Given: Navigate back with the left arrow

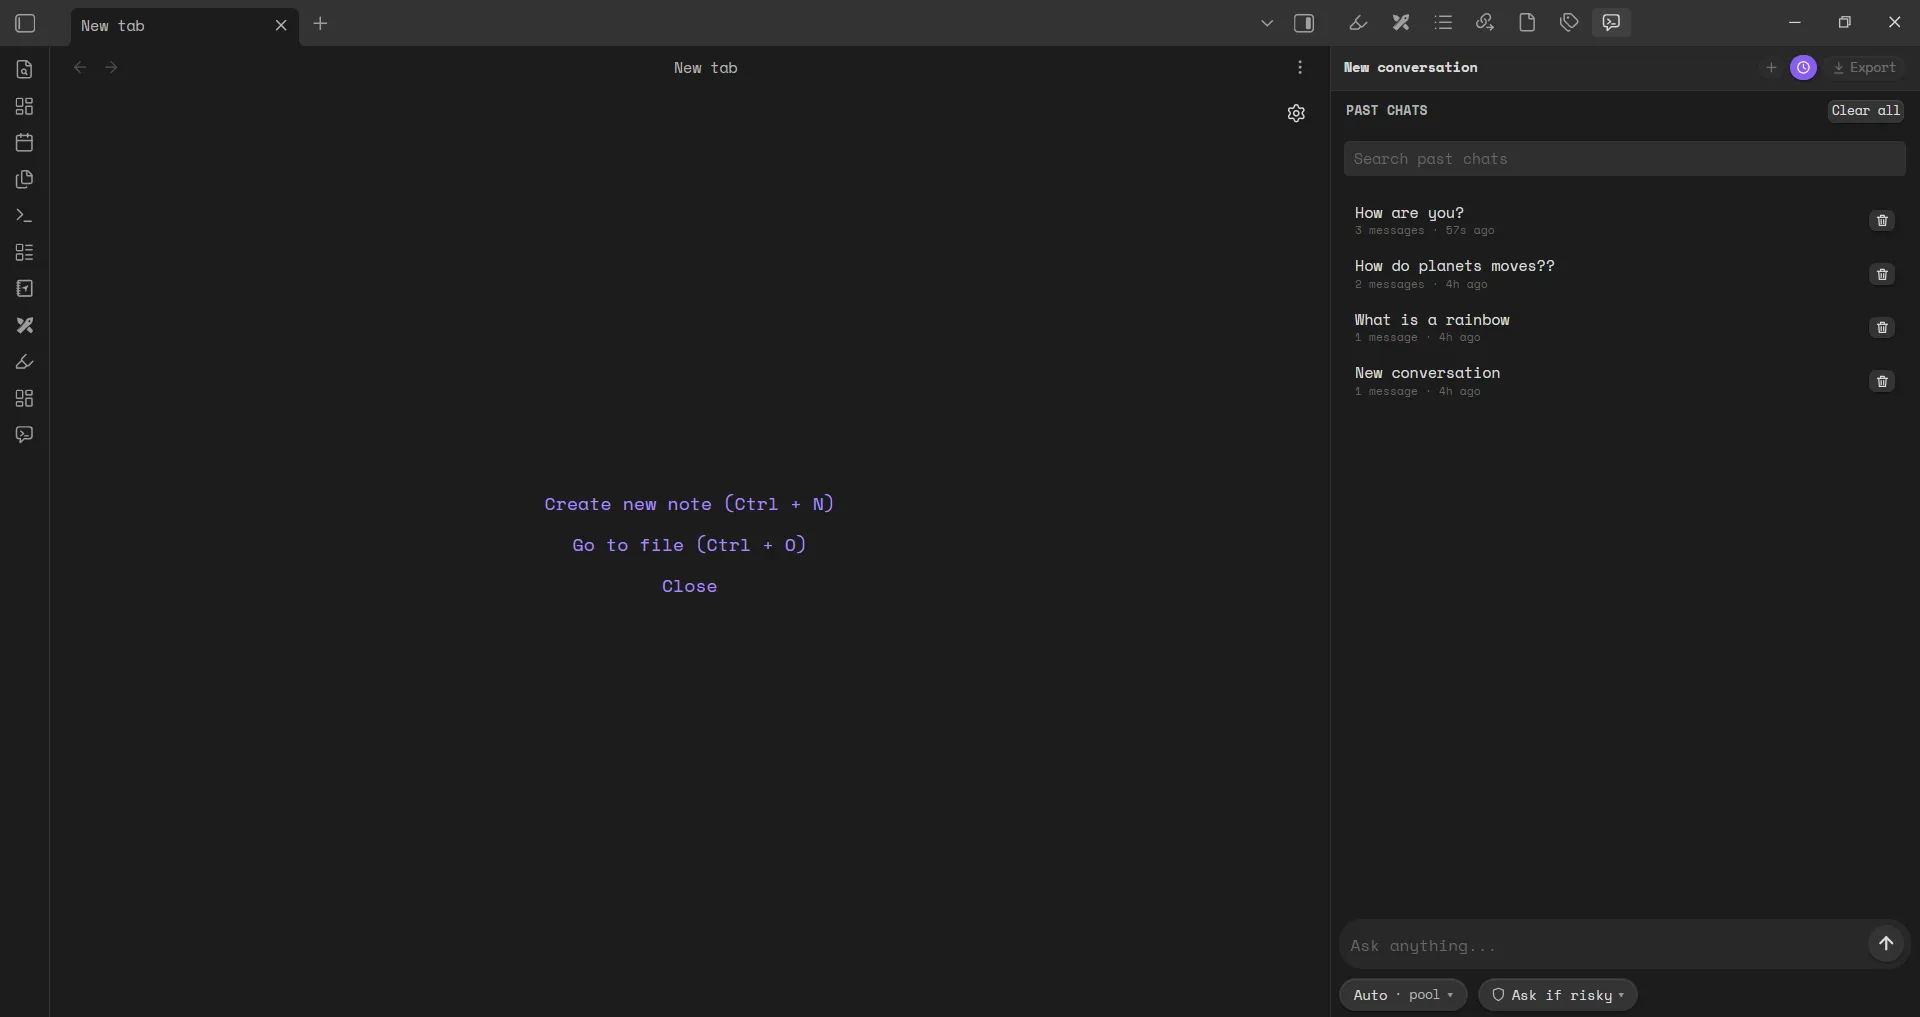Looking at the screenshot, I should [80, 67].
